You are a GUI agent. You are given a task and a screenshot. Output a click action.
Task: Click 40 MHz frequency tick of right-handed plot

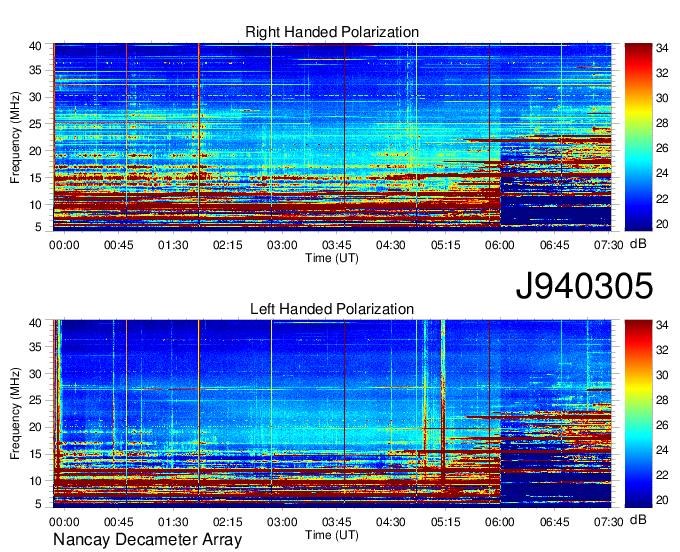click(x=35, y=46)
